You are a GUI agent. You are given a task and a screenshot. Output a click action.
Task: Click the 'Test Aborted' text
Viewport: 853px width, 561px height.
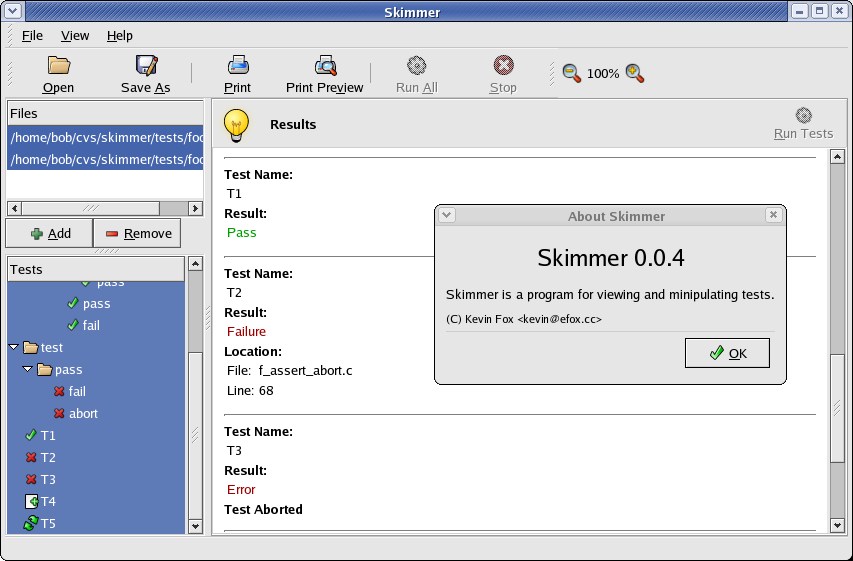[x=263, y=510]
